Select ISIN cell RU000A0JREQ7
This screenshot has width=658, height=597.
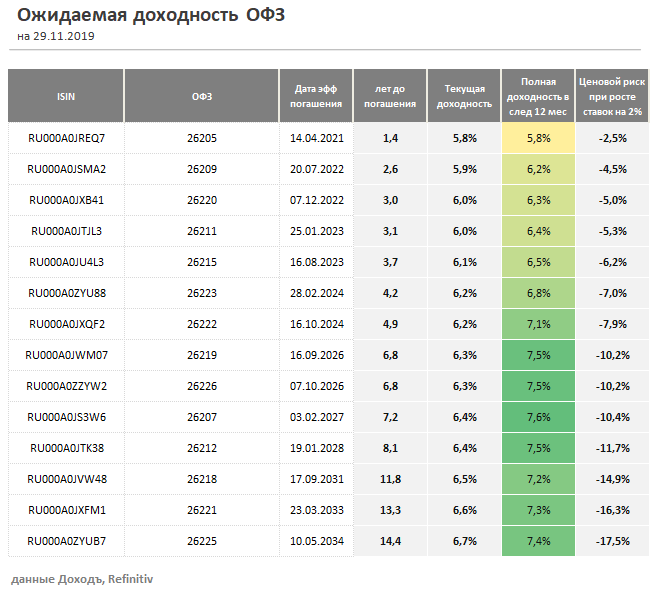pyautogui.click(x=66, y=138)
